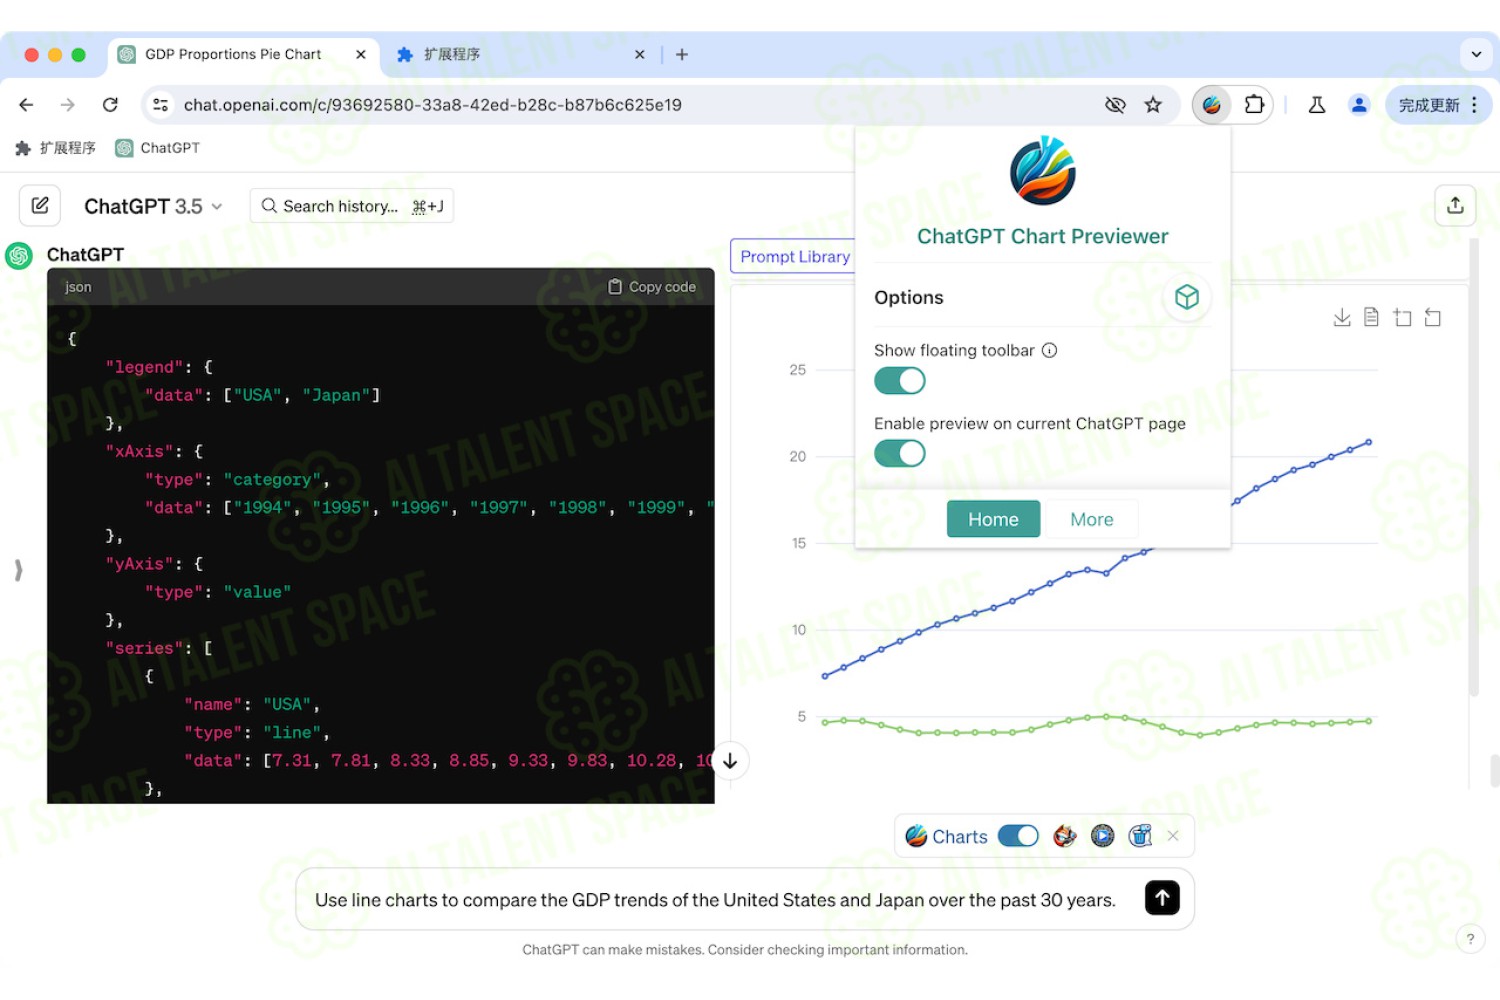Select the Home tab in extension popup
The height and width of the screenshot is (1000, 1500).
(x=993, y=519)
